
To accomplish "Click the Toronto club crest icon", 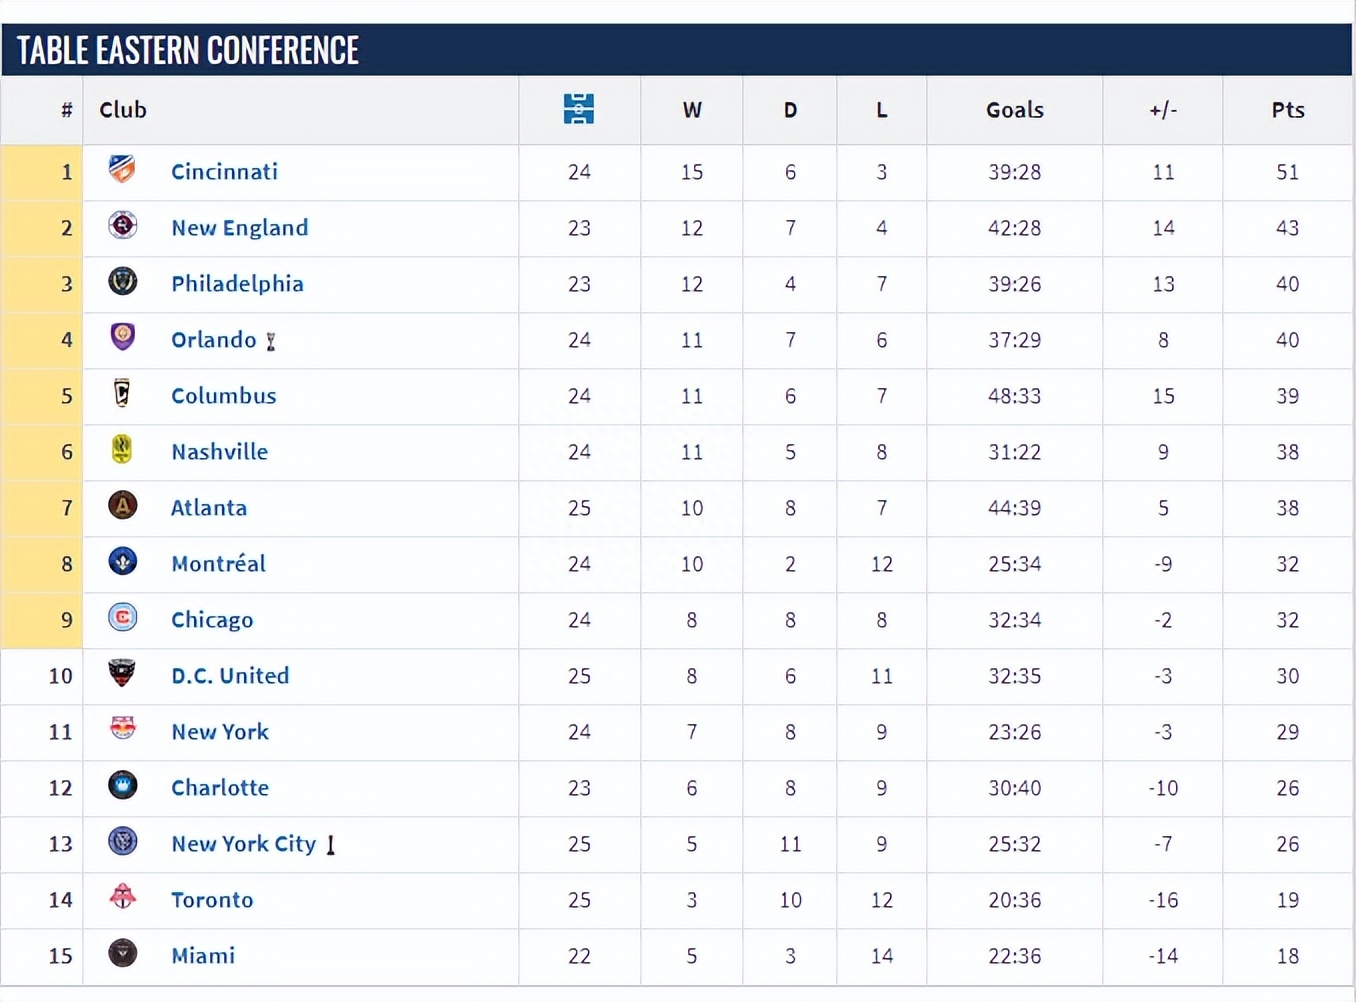I will [x=122, y=897].
